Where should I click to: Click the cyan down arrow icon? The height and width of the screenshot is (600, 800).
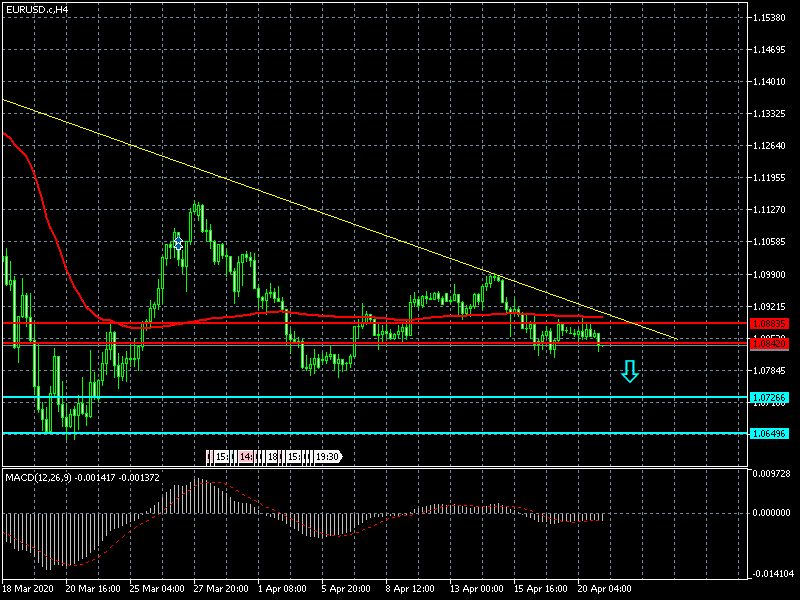[629, 372]
